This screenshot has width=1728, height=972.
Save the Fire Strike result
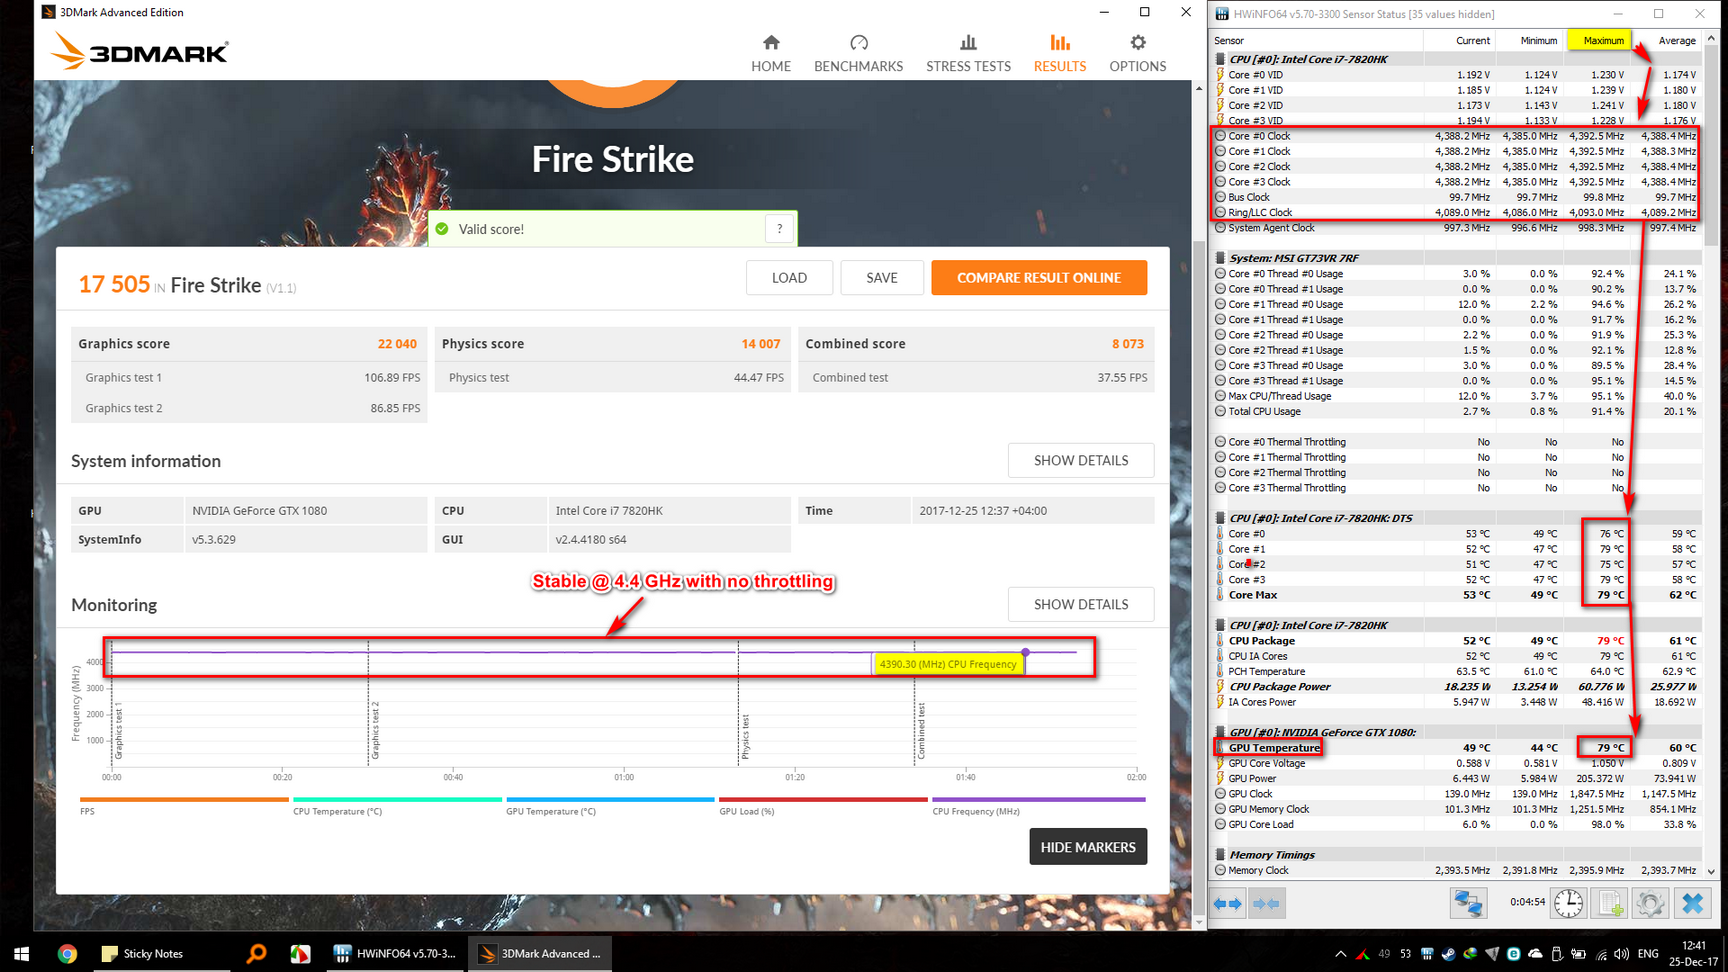tap(881, 278)
